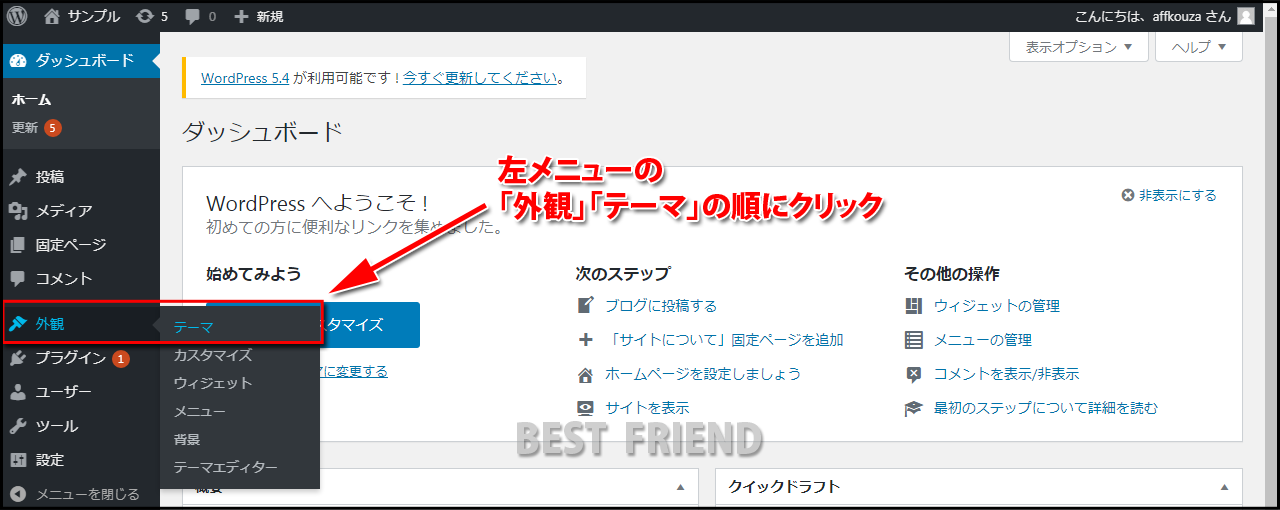
Task: Click the list icon beside メニューの管理
Action: 913,340
